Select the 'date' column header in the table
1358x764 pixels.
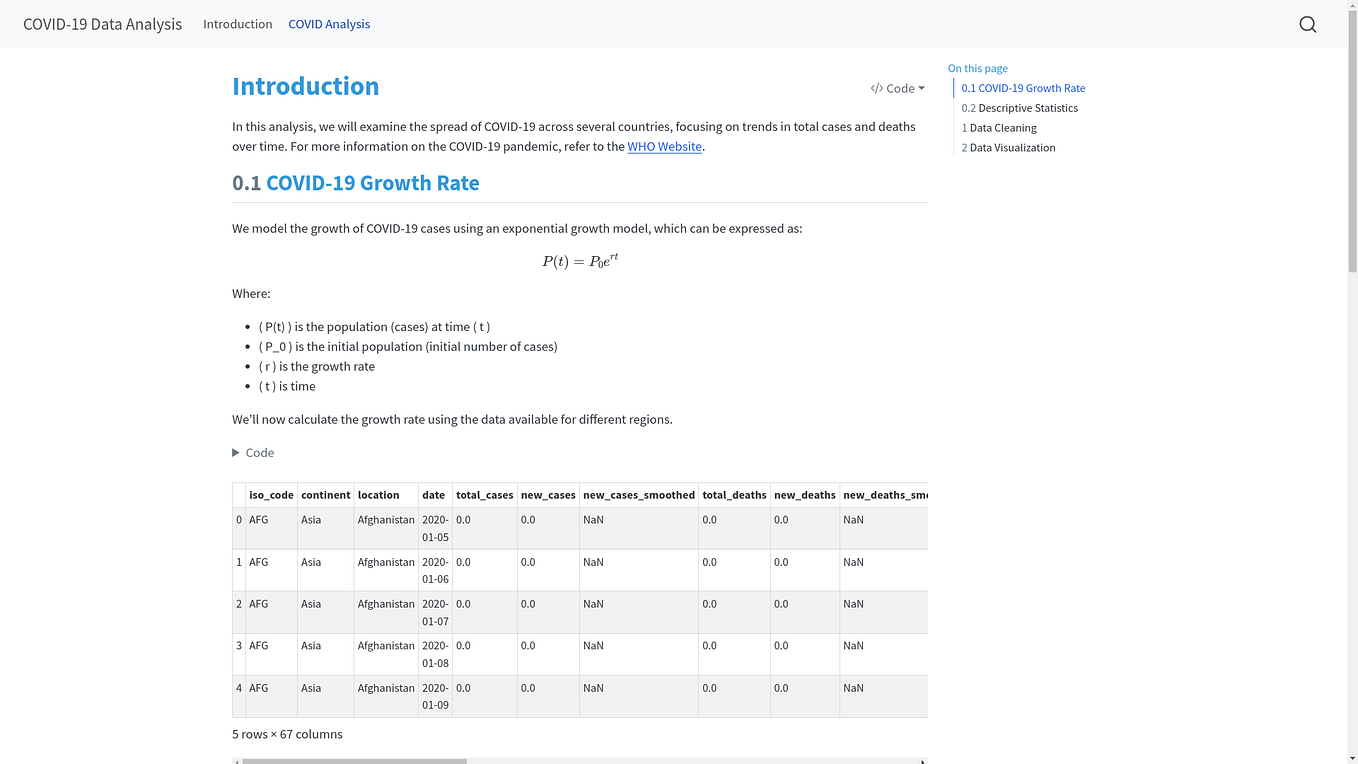coord(433,493)
